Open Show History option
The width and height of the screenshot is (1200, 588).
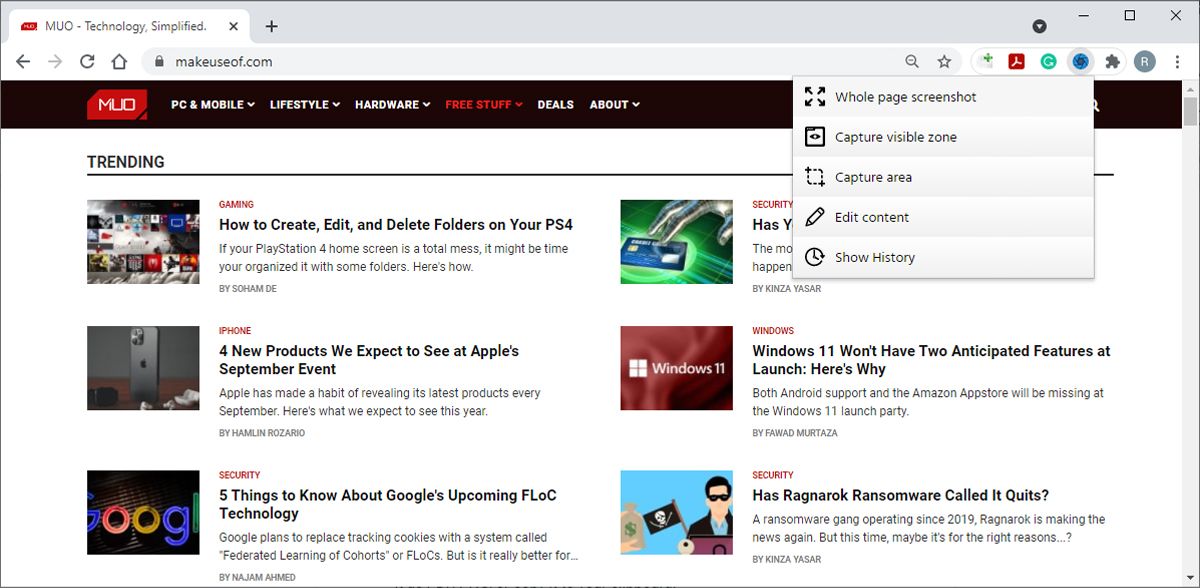[x=943, y=257]
